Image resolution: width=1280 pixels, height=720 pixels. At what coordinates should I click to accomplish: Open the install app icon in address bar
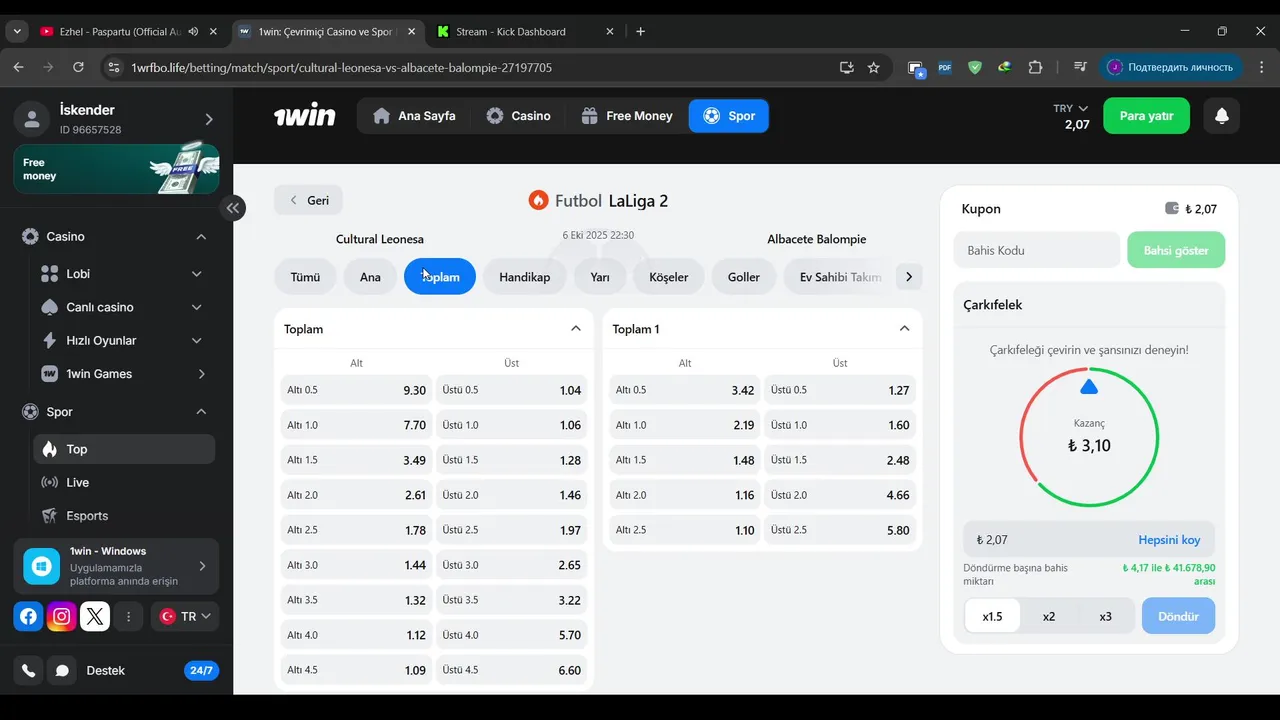pyautogui.click(x=847, y=68)
